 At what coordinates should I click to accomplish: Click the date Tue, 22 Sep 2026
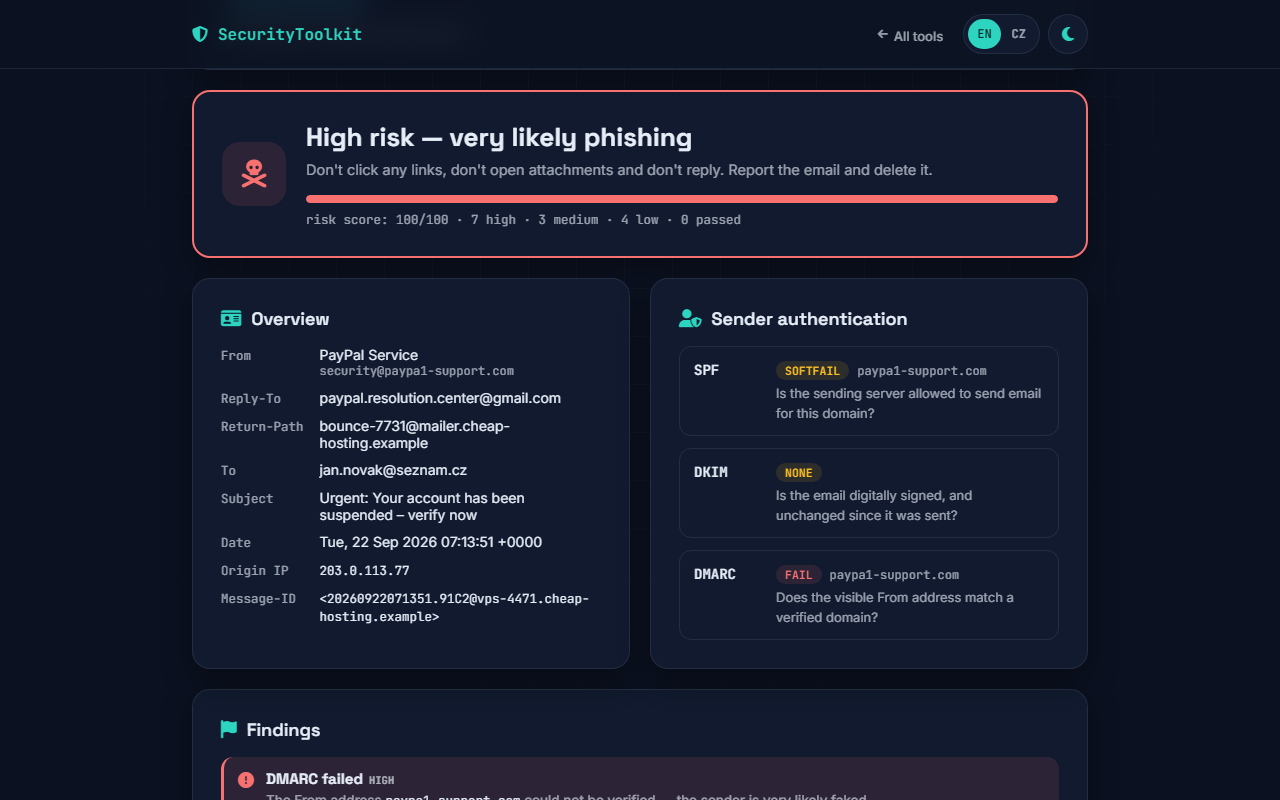pos(431,542)
